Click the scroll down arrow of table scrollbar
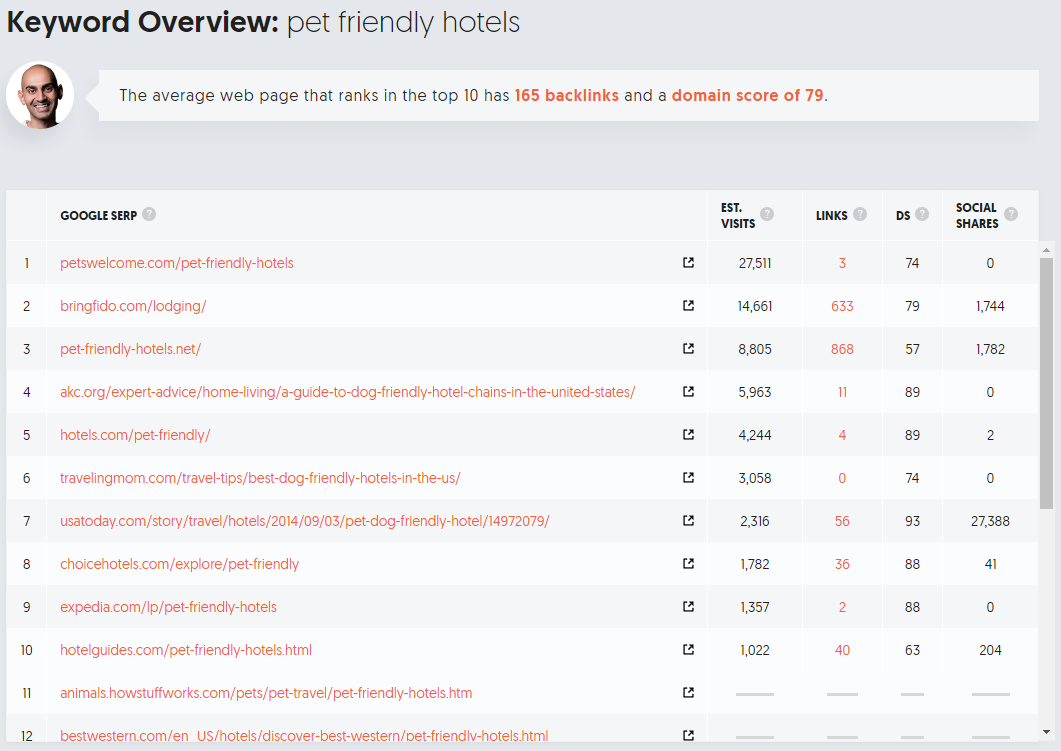 point(1046,732)
